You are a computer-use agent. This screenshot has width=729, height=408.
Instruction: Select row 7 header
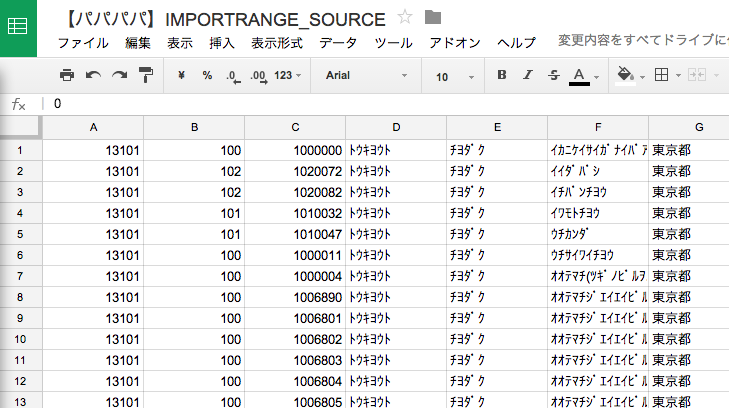(20, 276)
